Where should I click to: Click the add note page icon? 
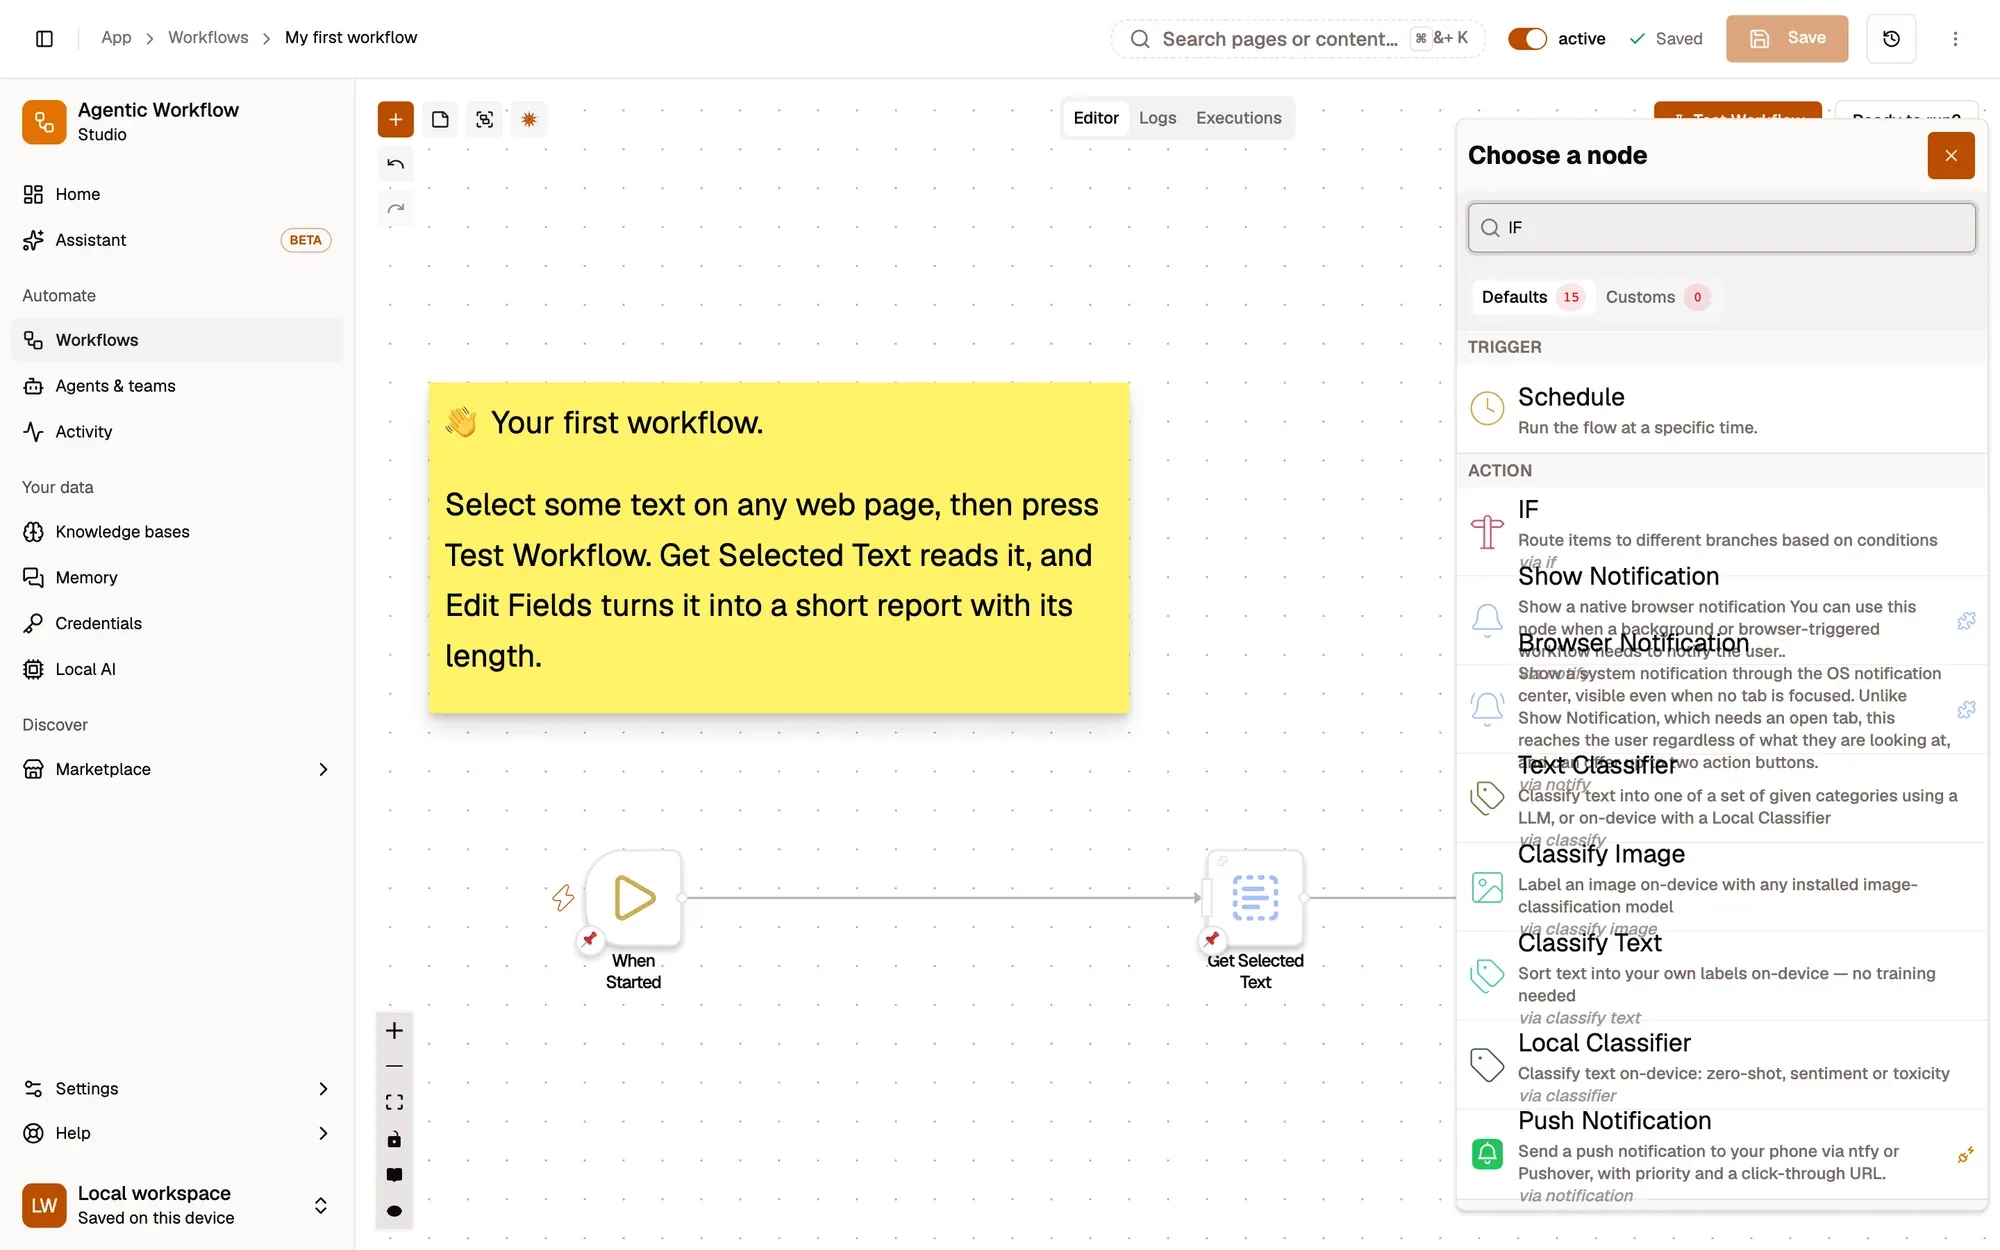pyautogui.click(x=440, y=119)
